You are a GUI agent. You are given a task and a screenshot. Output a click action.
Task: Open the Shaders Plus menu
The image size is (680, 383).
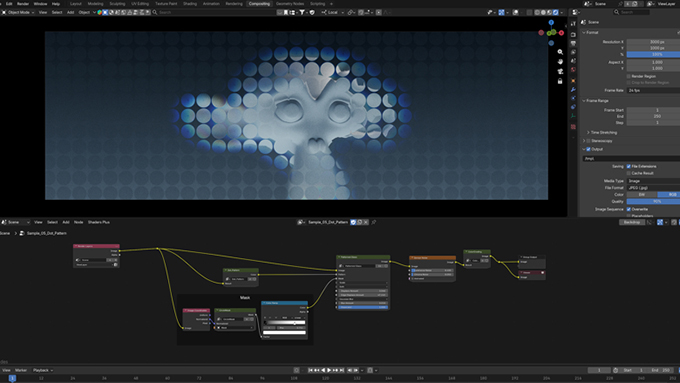[98, 222]
